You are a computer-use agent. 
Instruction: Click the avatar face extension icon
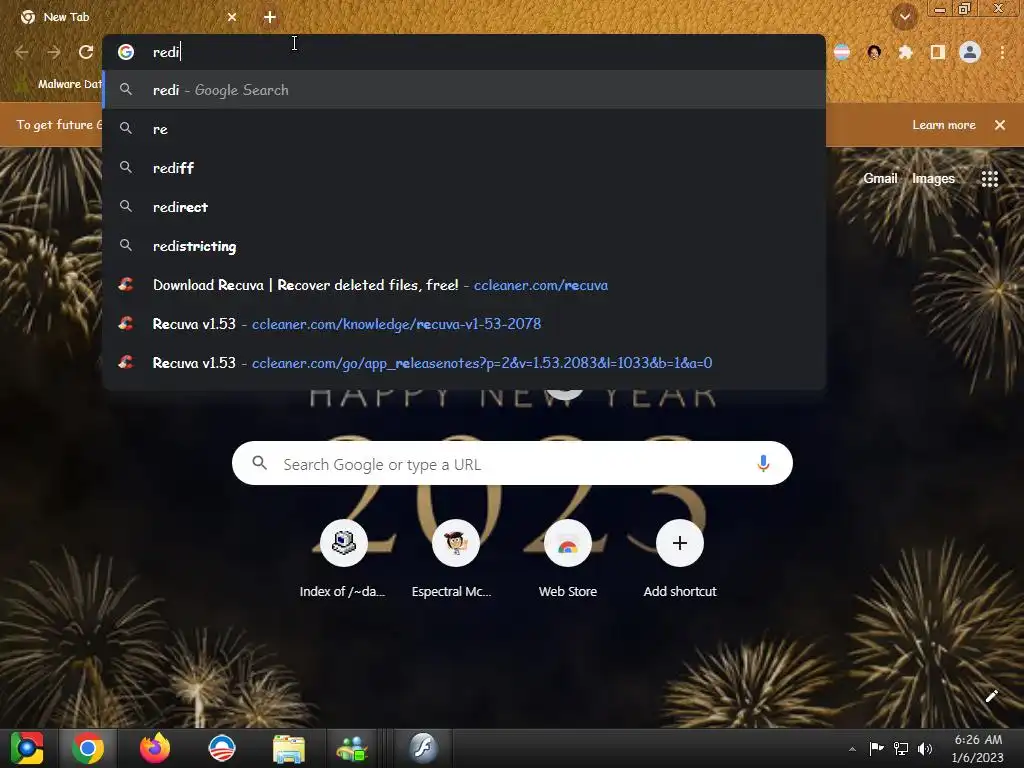pyautogui.click(x=874, y=52)
